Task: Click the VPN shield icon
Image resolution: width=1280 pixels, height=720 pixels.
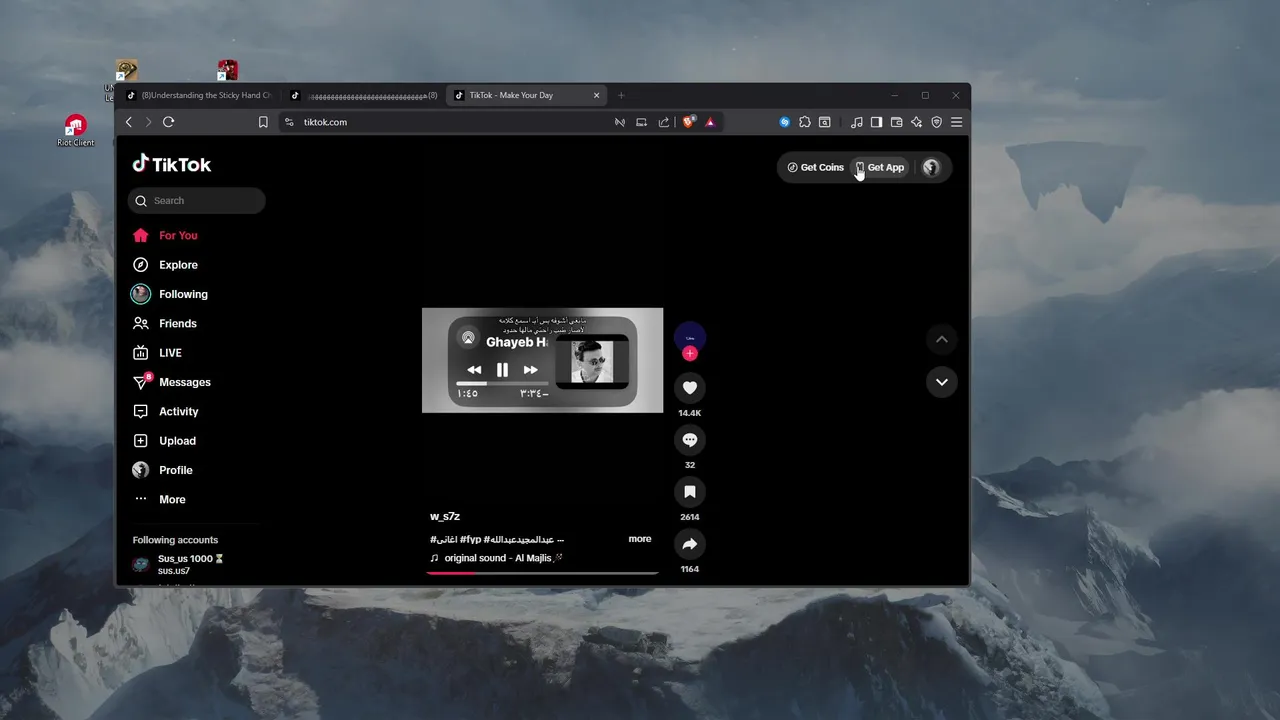Action: pos(937,122)
